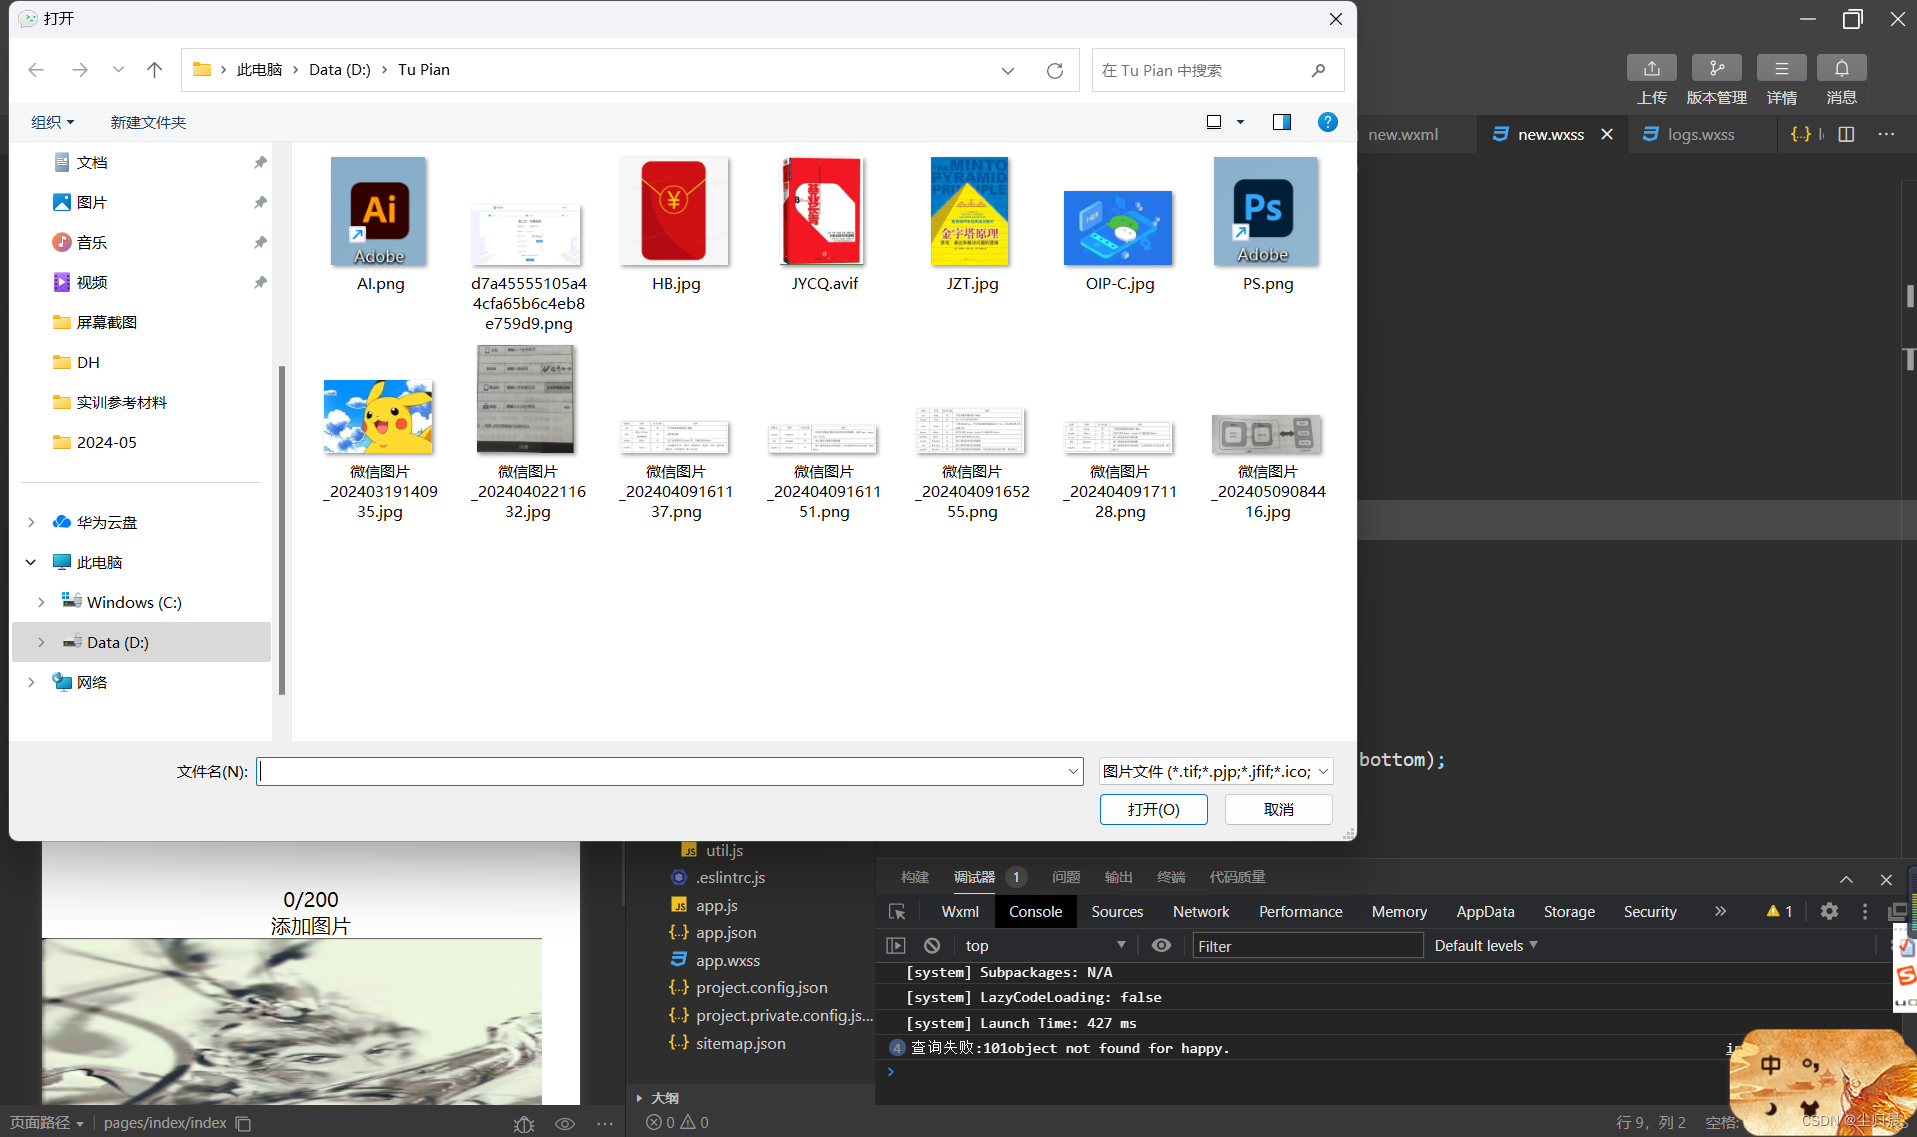1917x1137 pixels.
Task: Click 打开(O) button
Action: pos(1153,809)
